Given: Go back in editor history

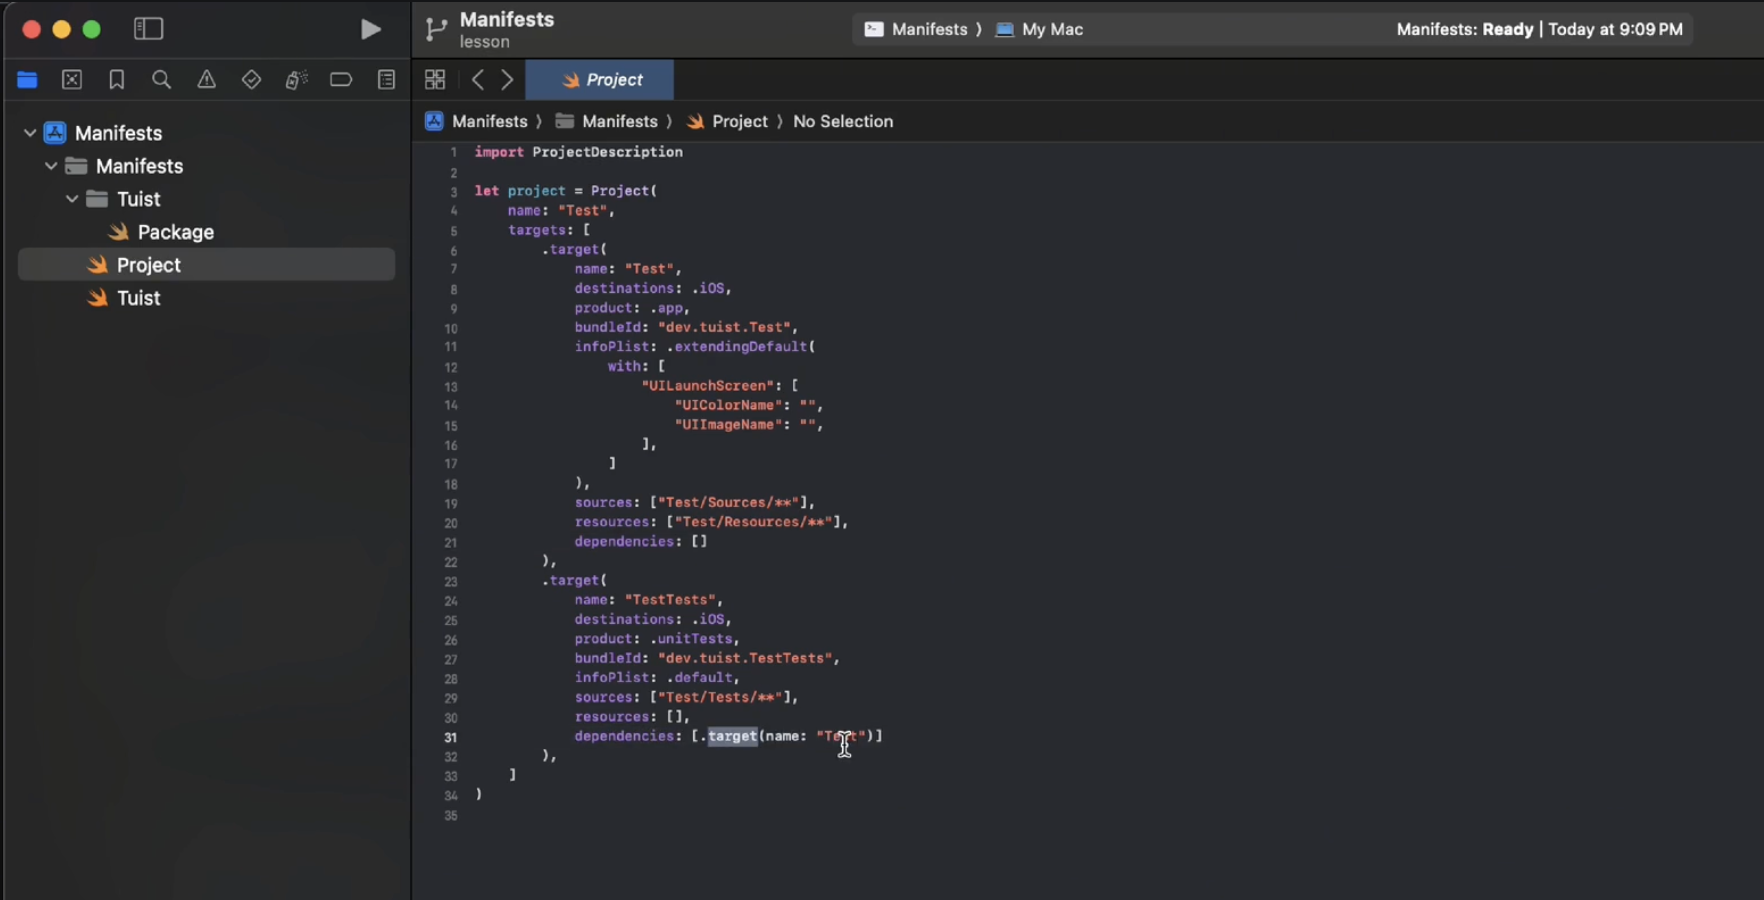Looking at the screenshot, I should click(x=478, y=80).
